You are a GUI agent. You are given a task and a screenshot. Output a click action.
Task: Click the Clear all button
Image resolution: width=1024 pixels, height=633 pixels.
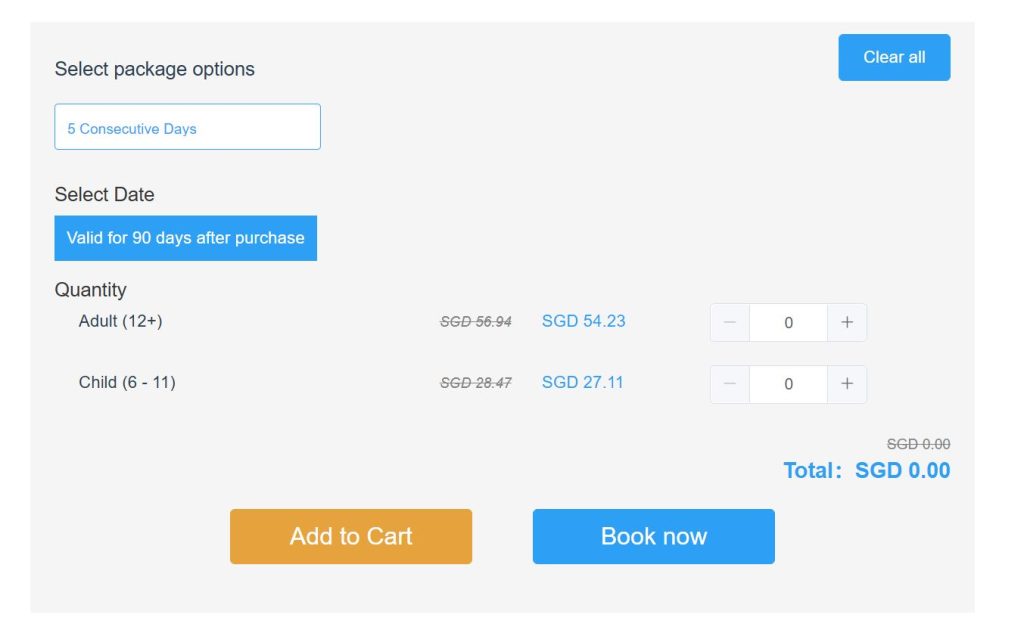pyautogui.click(x=894, y=57)
